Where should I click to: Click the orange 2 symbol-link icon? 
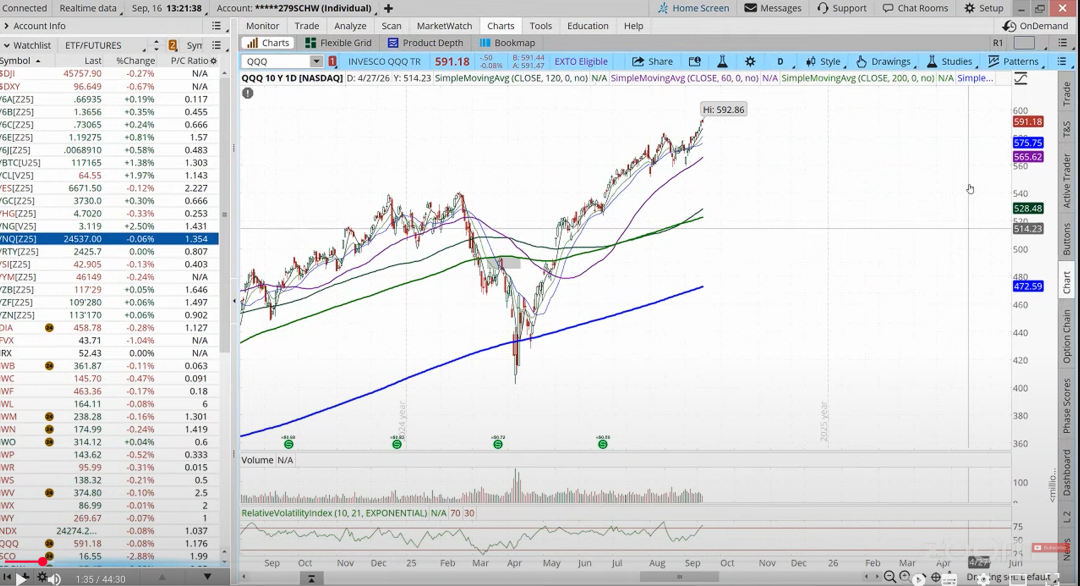pos(173,45)
